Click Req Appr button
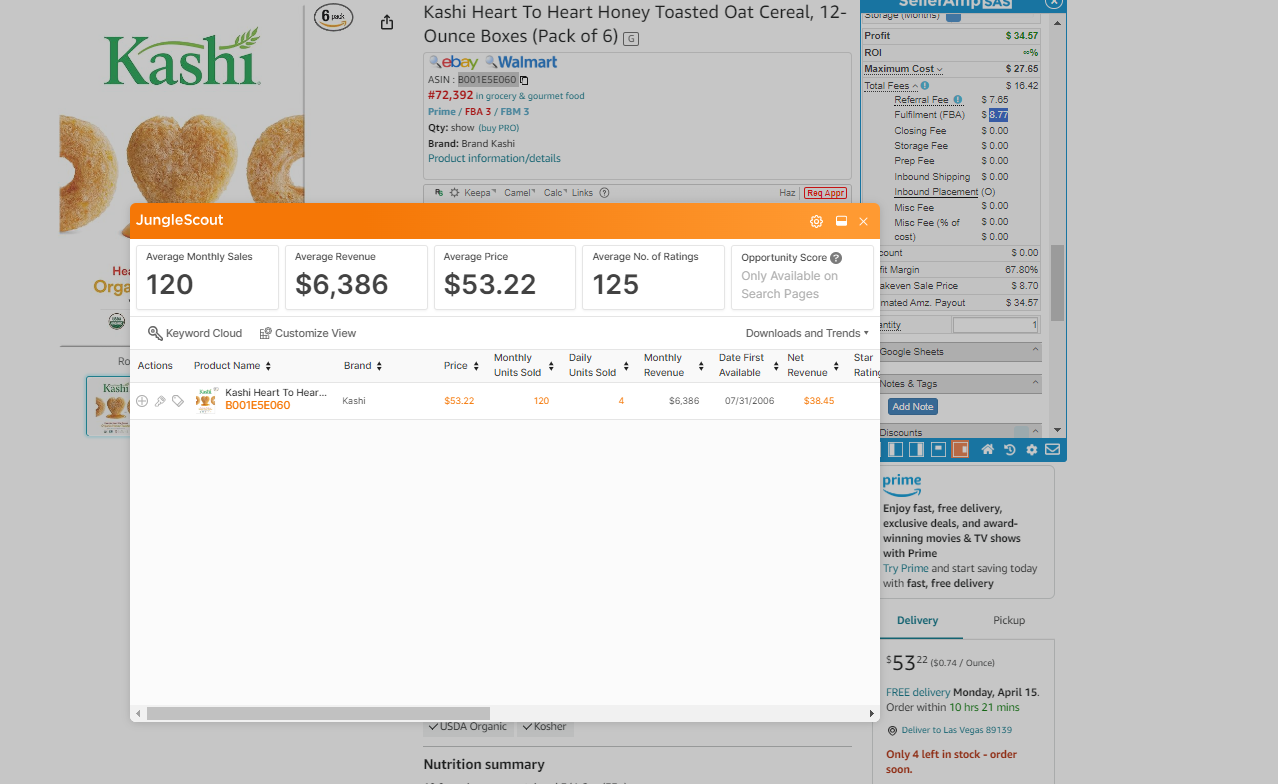Image resolution: width=1278 pixels, height=784 pixels. pos(825,193)
